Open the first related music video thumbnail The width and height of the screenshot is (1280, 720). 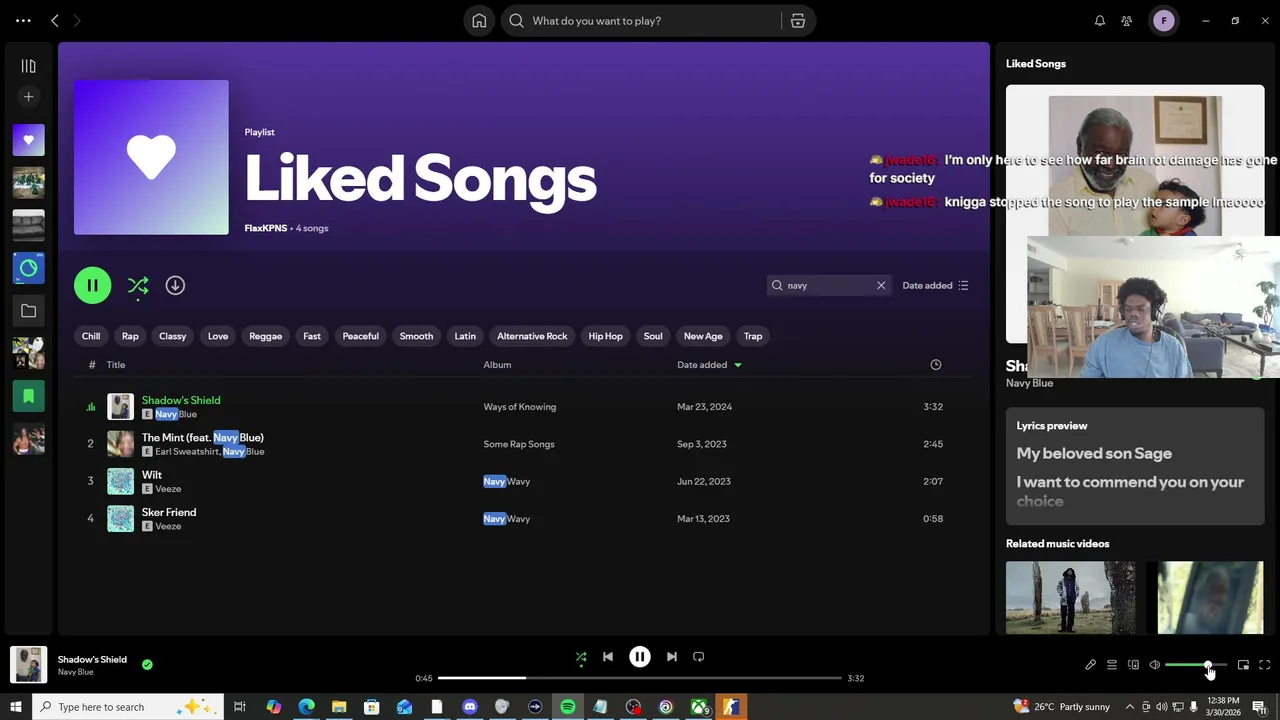click(x=1070, y=598)
